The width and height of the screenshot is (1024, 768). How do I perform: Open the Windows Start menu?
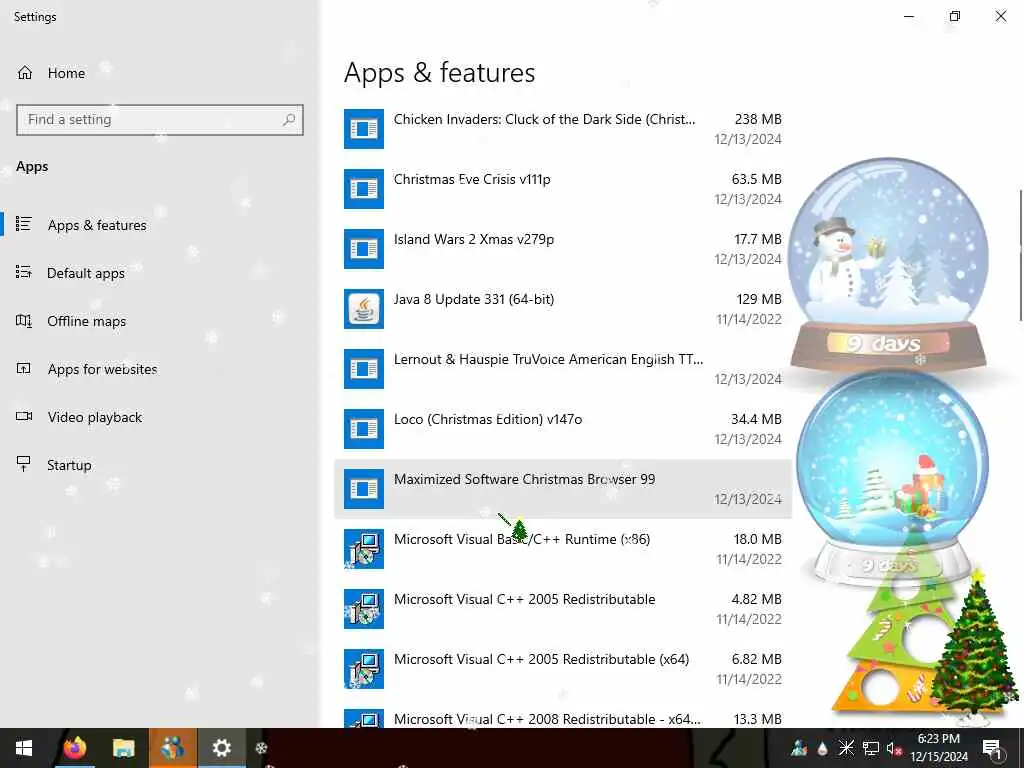(24, 748)
